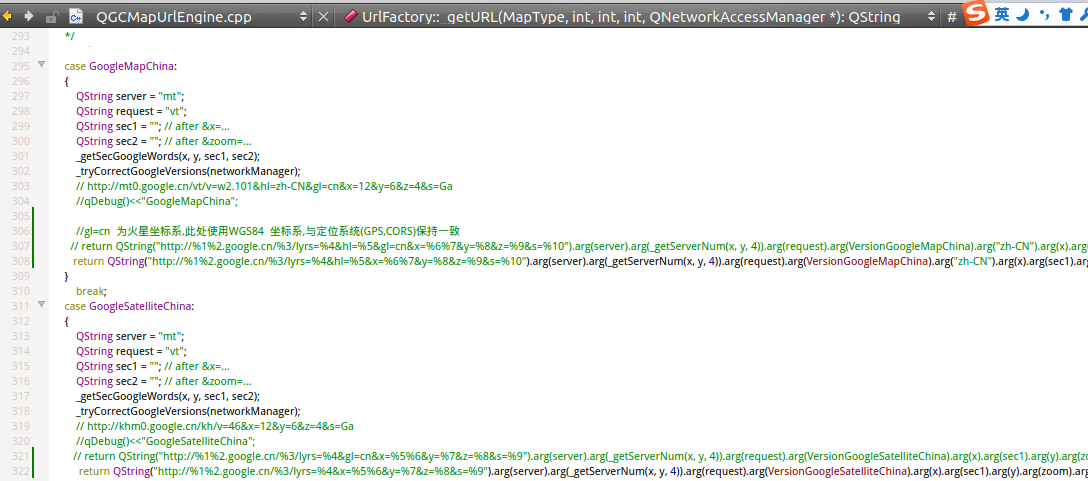Click _getSecGoogleWords call on line 301
This screenshot has height=481, width=1088.
click(169, 156)
